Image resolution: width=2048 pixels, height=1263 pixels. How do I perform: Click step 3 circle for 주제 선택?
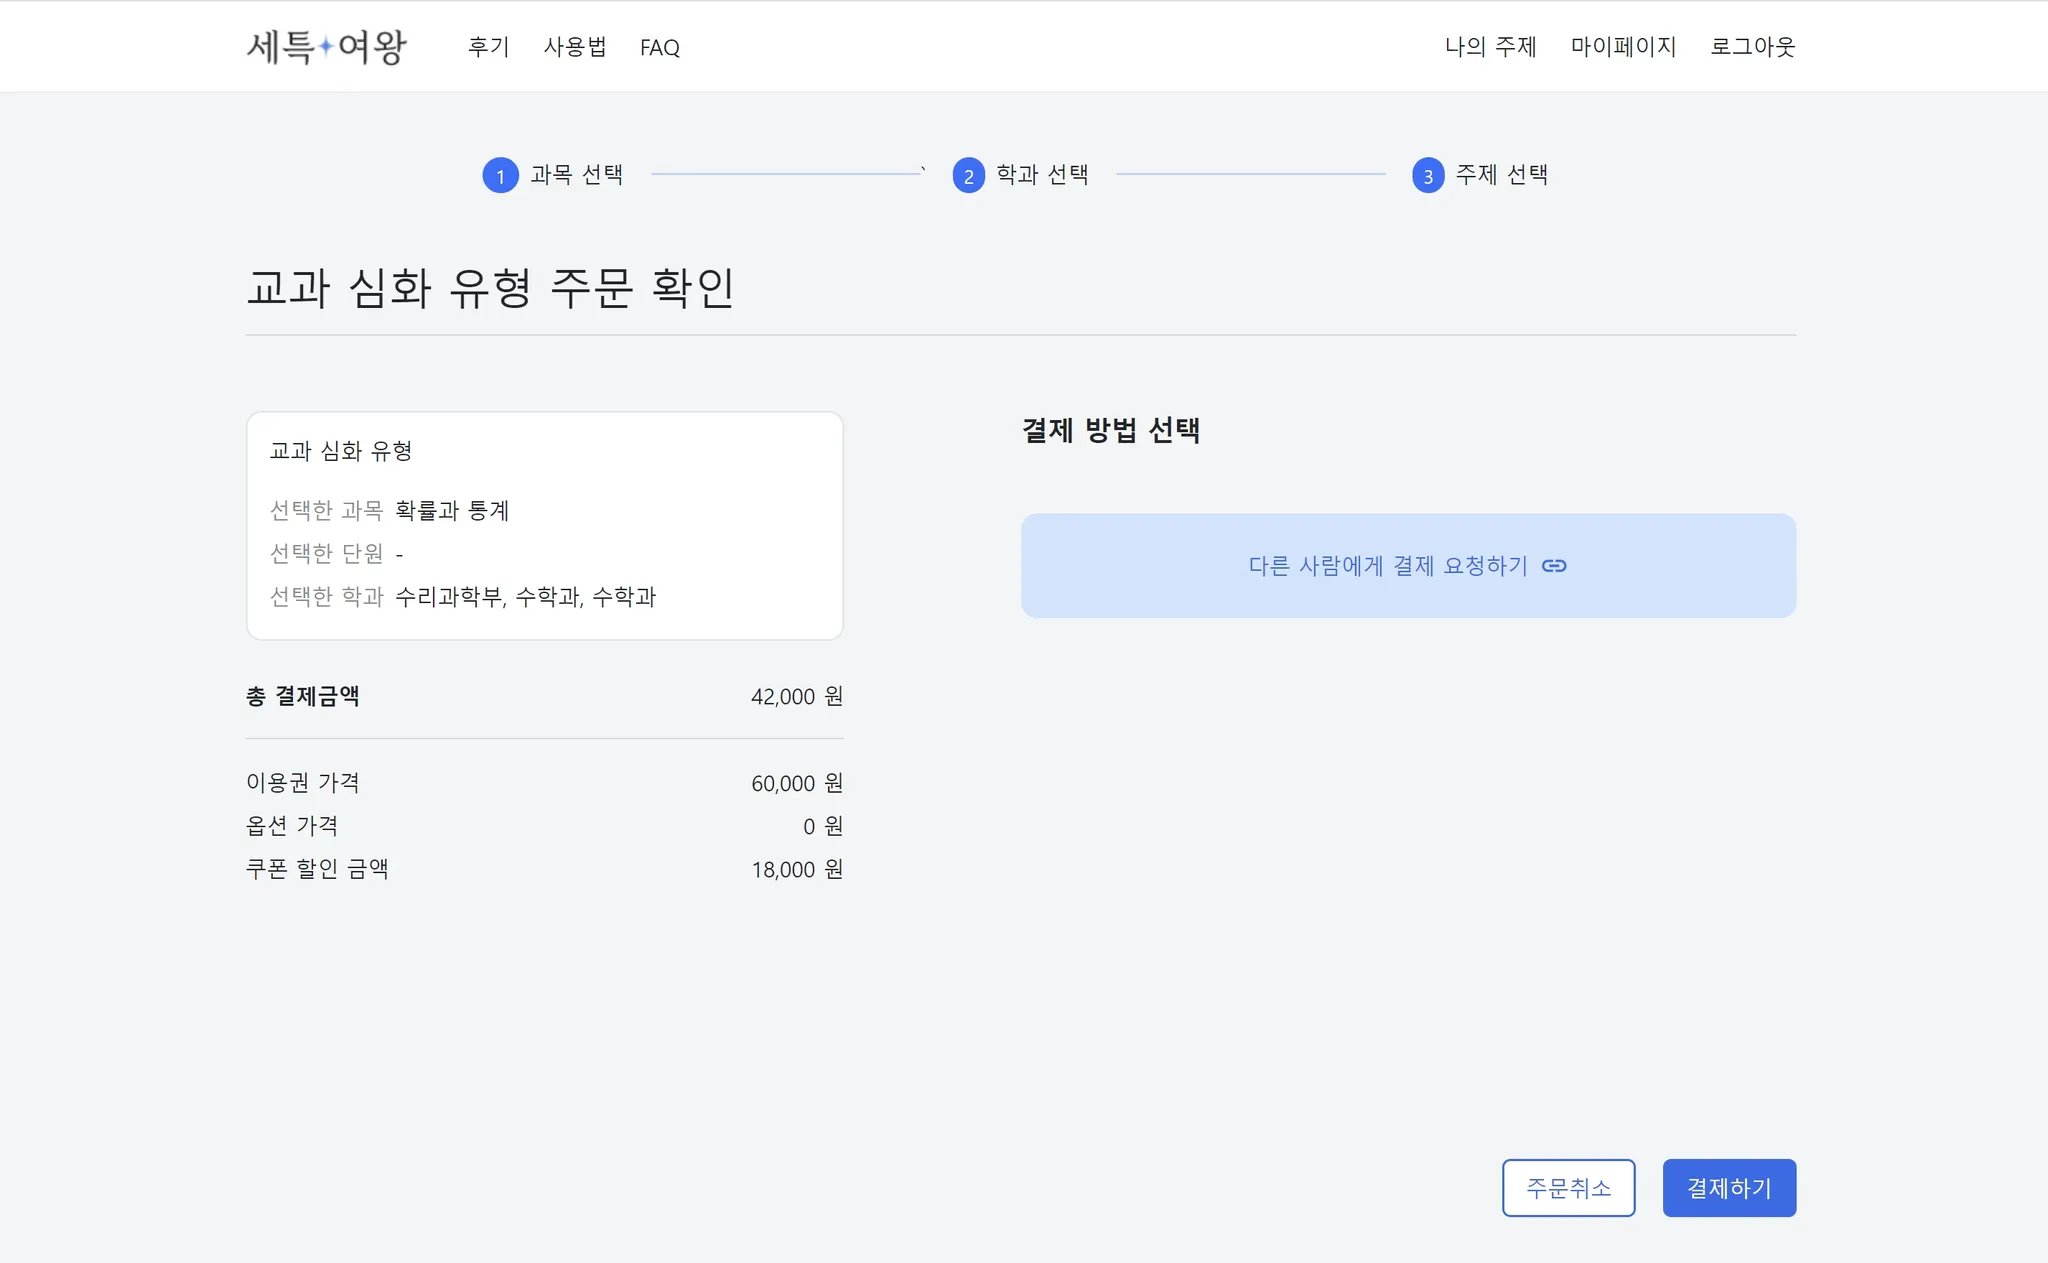1427,175
